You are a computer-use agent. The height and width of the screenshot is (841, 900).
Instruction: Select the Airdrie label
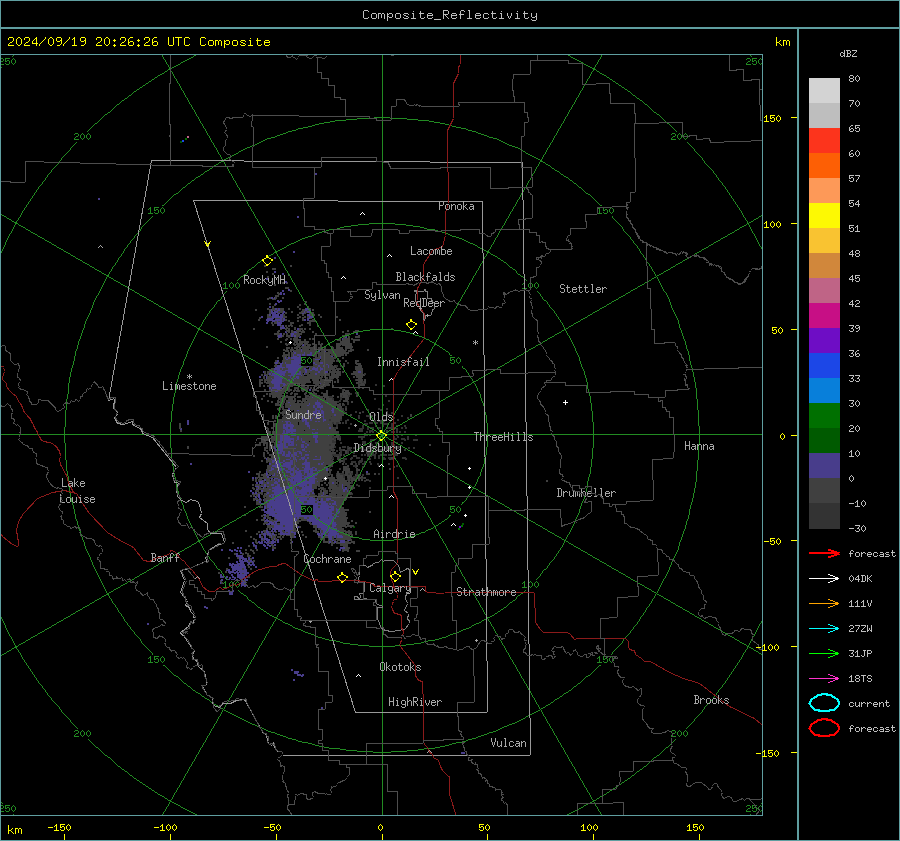394,534
